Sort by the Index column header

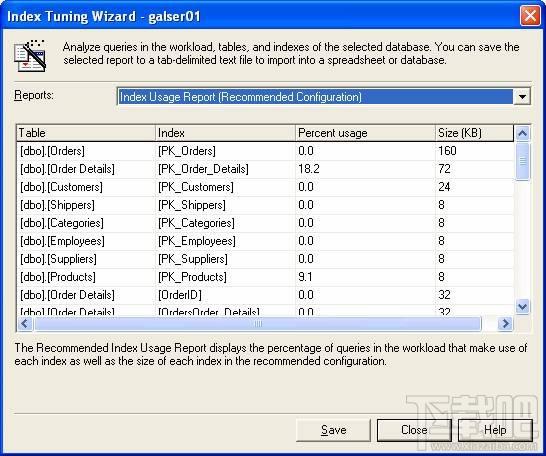tap(225, 133)
